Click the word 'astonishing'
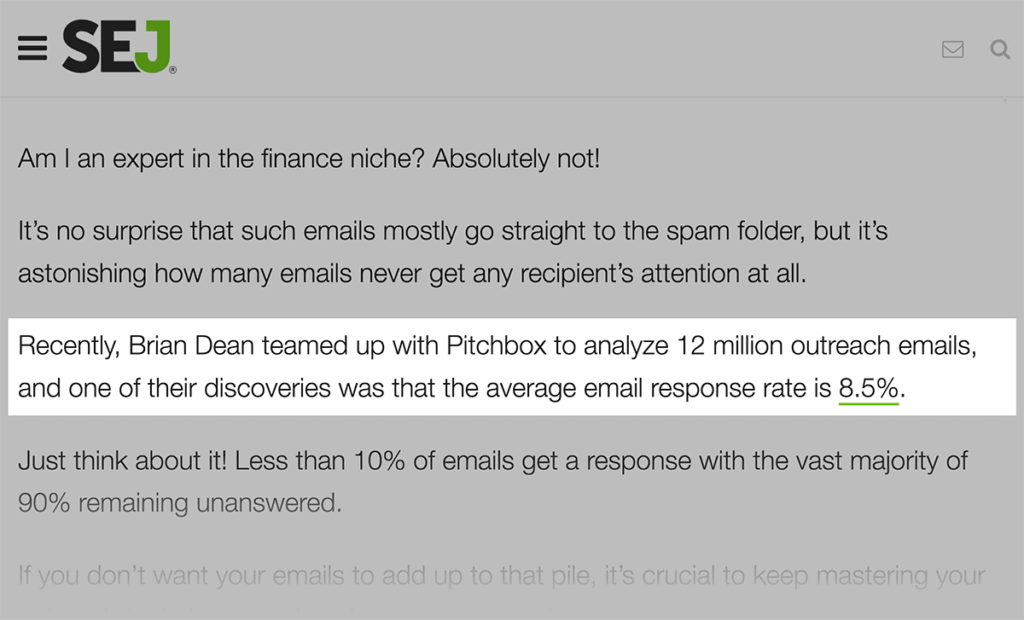This screenshot has height=620, width=1024. [x=87, y=273]
